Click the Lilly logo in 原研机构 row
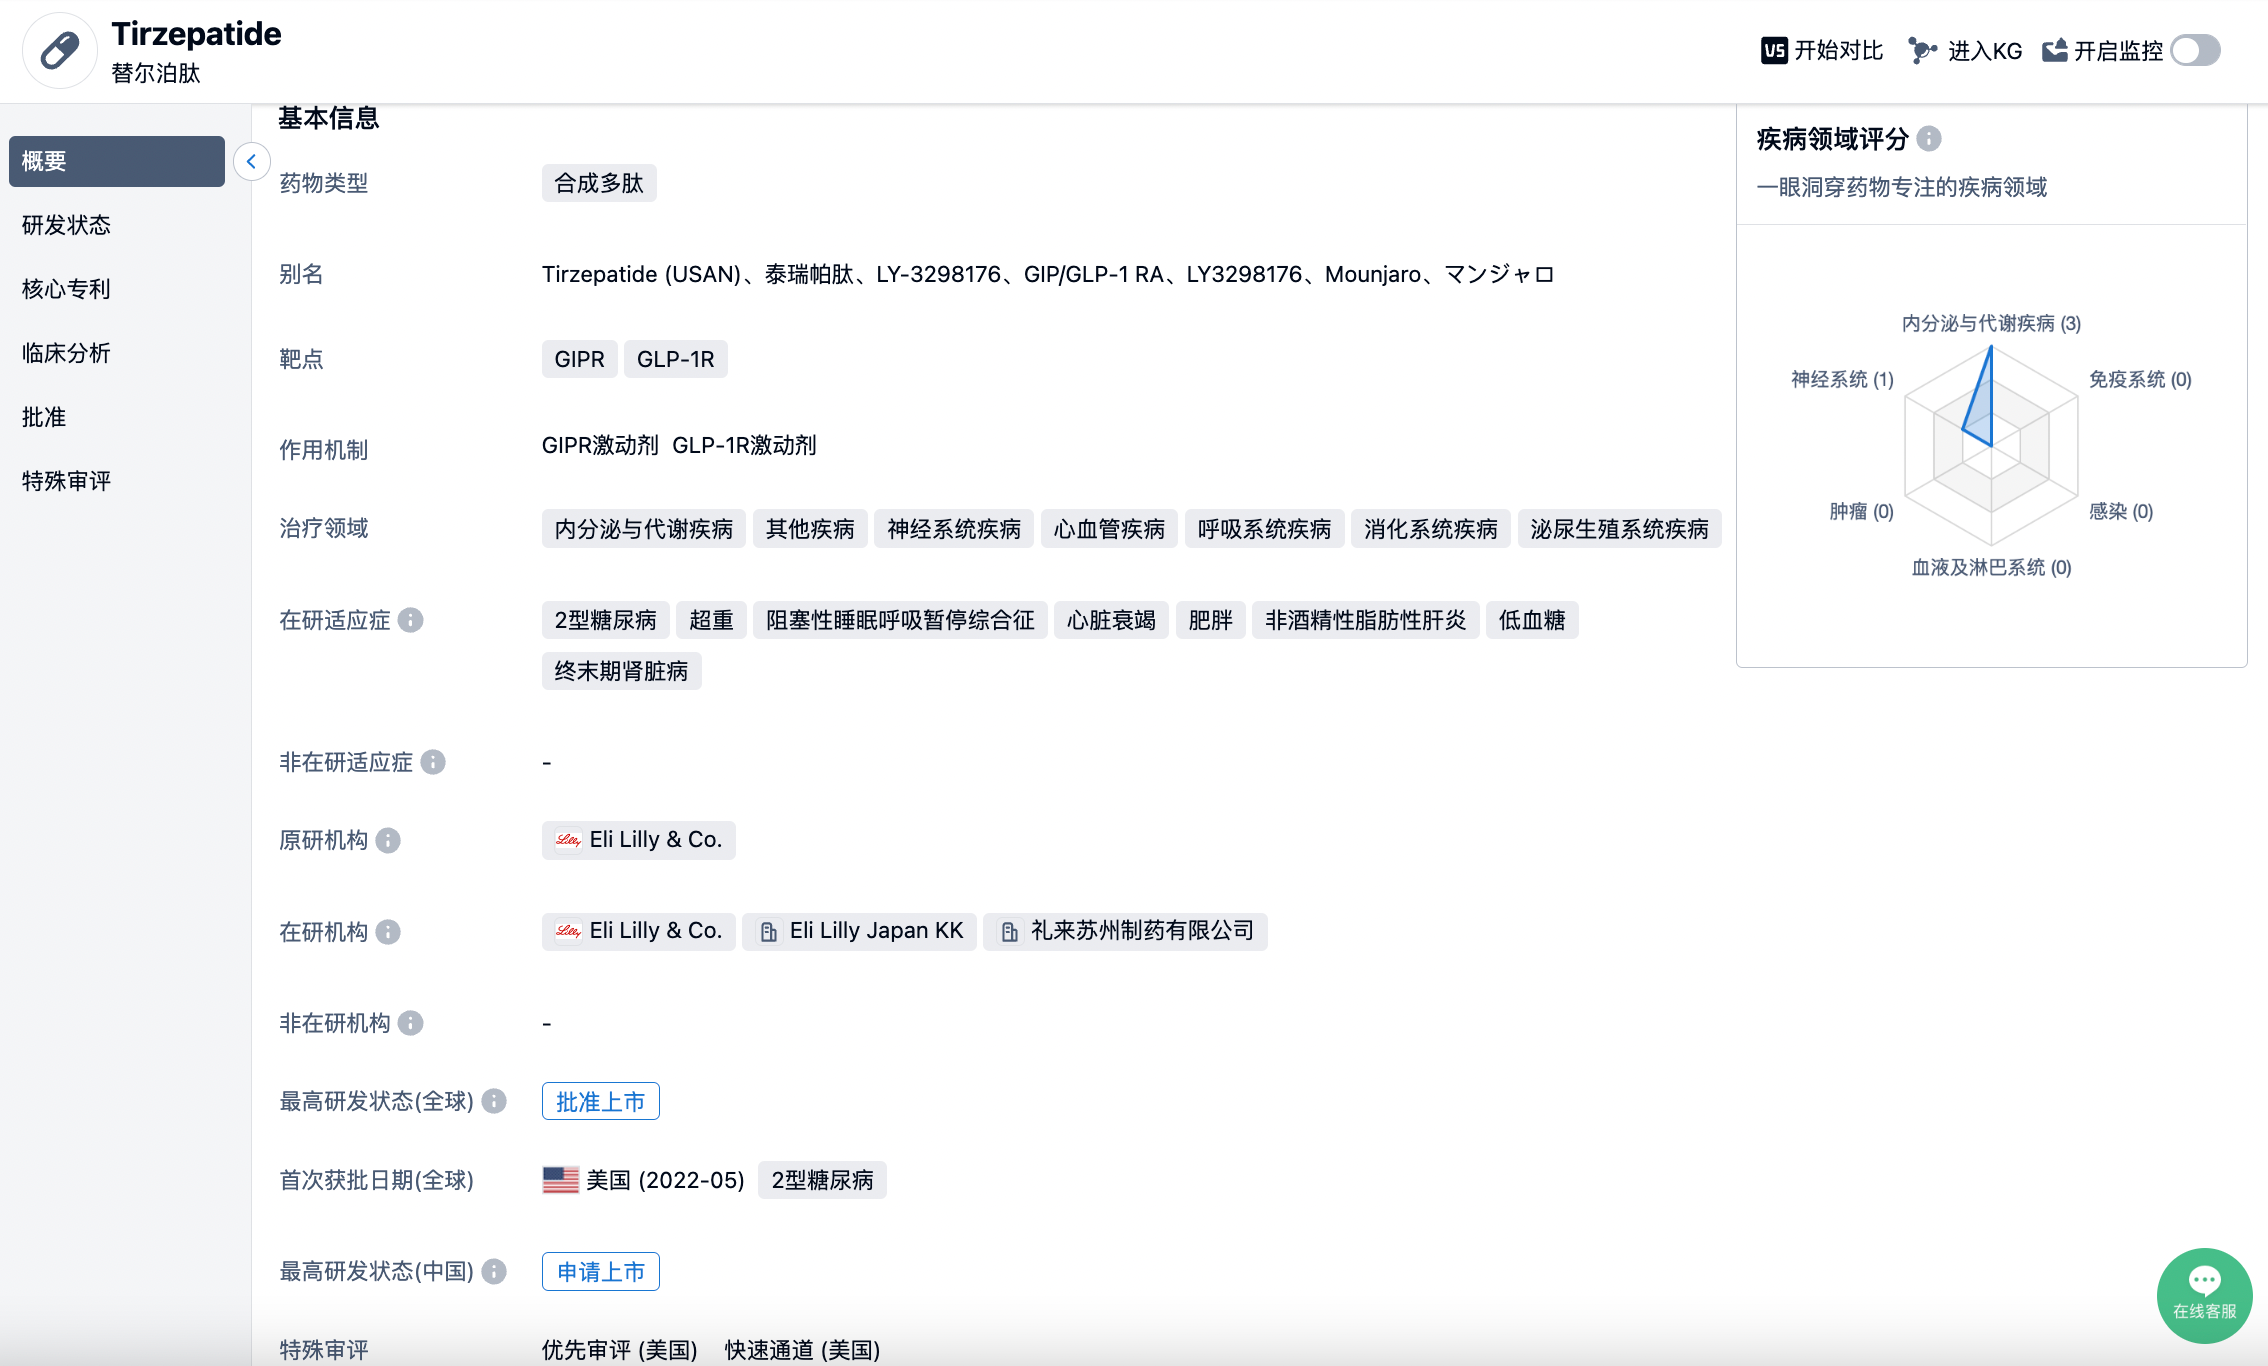2268x1366 pixels. pos(569,840)
